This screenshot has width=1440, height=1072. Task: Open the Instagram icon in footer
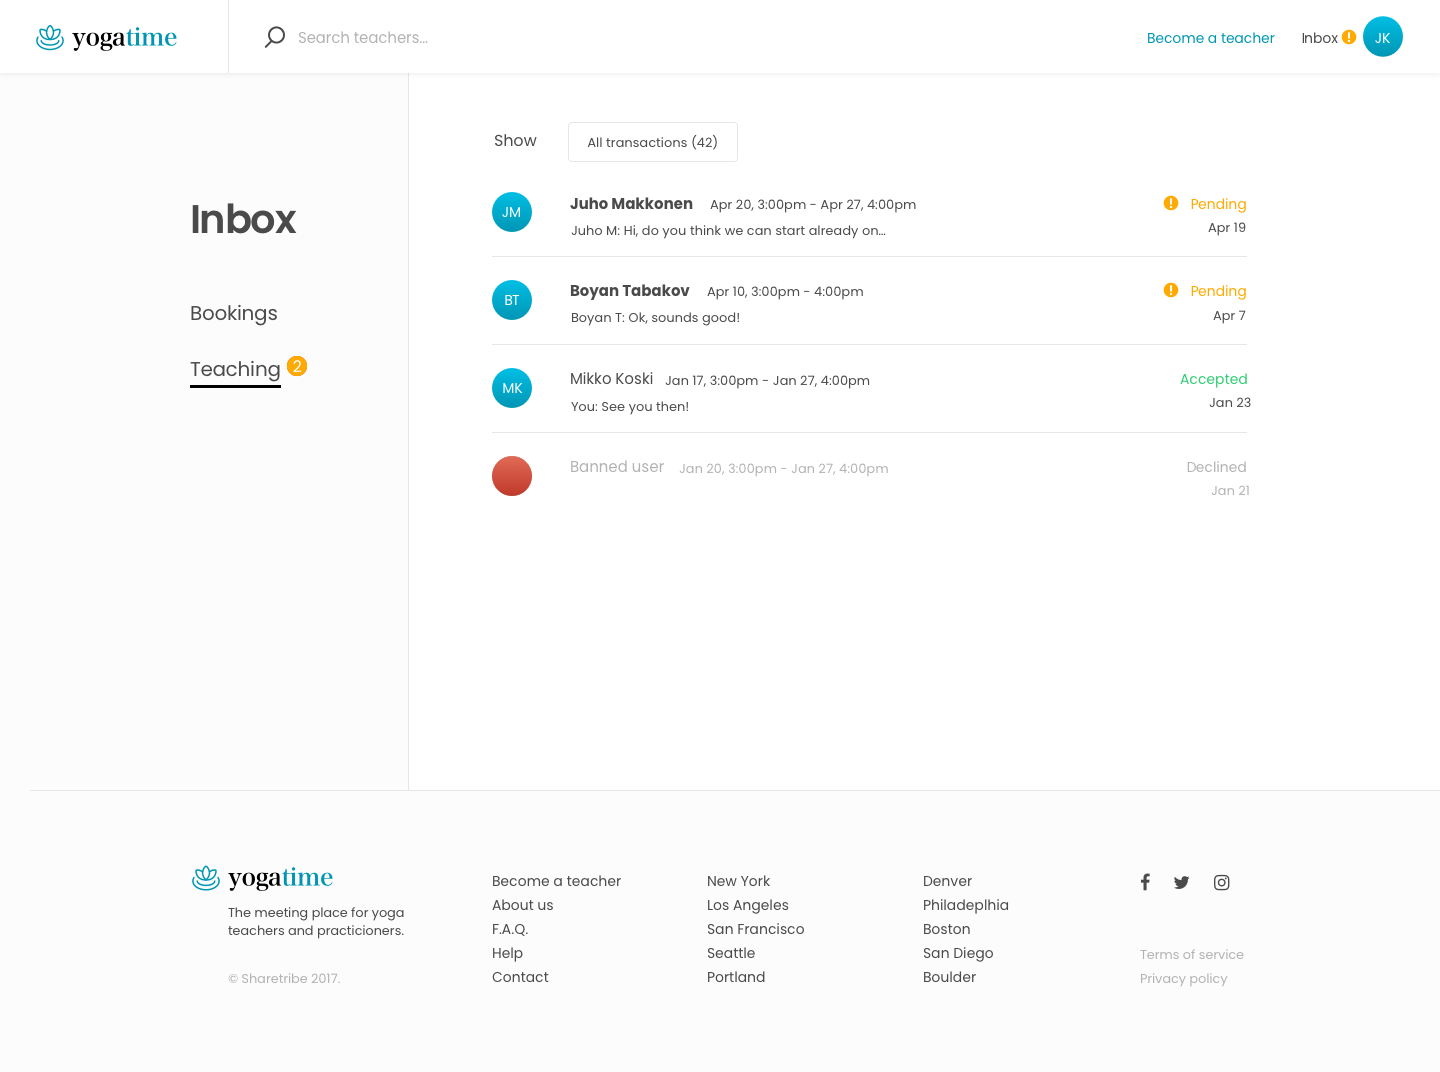(1221, 882)
